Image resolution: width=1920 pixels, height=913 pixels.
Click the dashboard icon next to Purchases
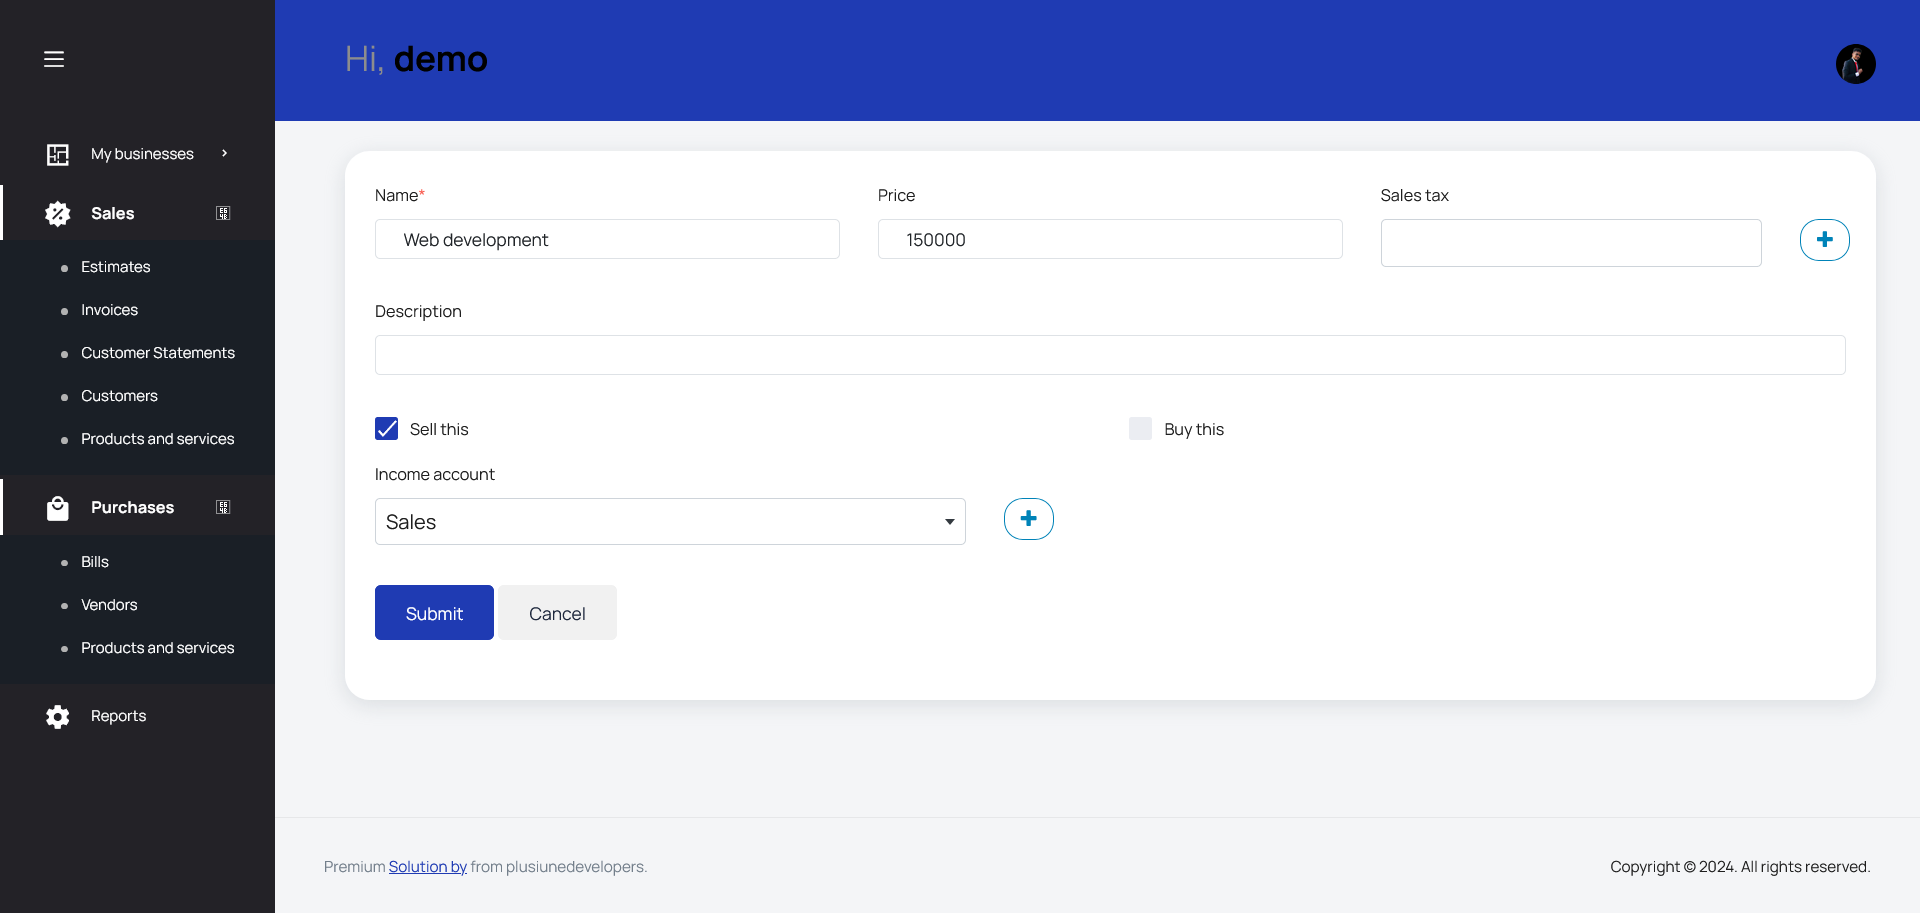coord(223,507)
